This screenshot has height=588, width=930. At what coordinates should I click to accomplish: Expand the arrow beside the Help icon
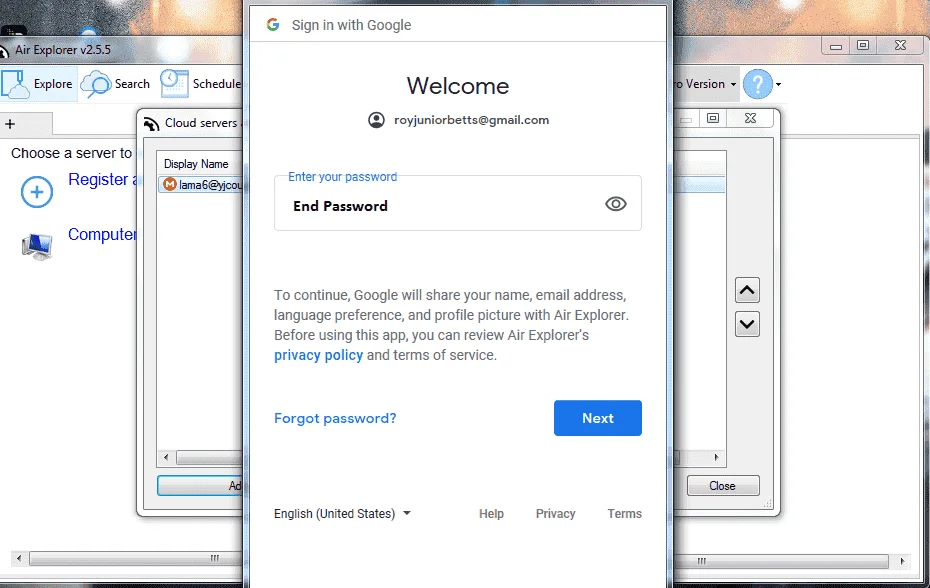tap(778, 84)
